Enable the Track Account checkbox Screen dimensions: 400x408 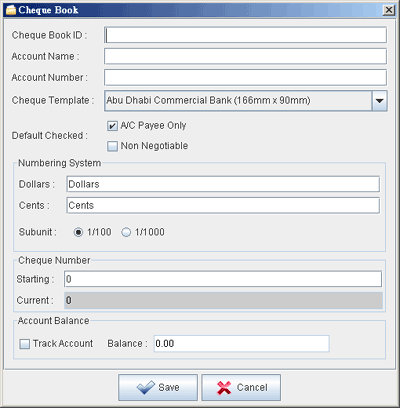click(25, 344)
